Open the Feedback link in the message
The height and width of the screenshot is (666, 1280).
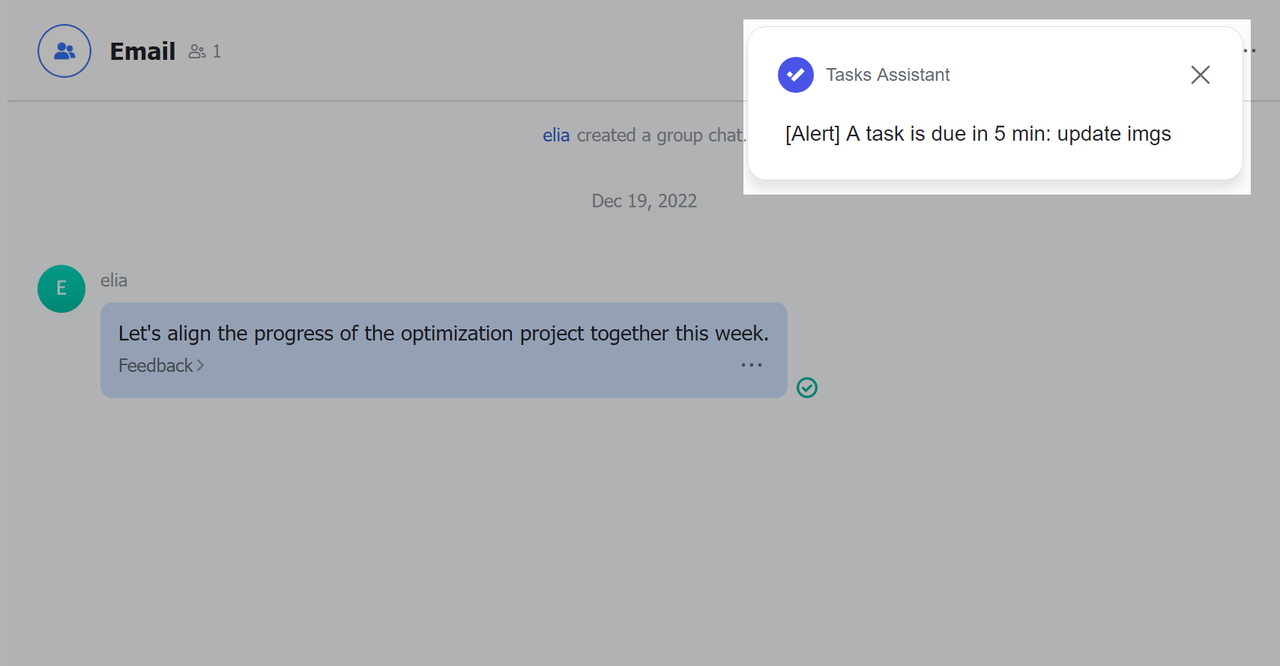click(155, 366)
